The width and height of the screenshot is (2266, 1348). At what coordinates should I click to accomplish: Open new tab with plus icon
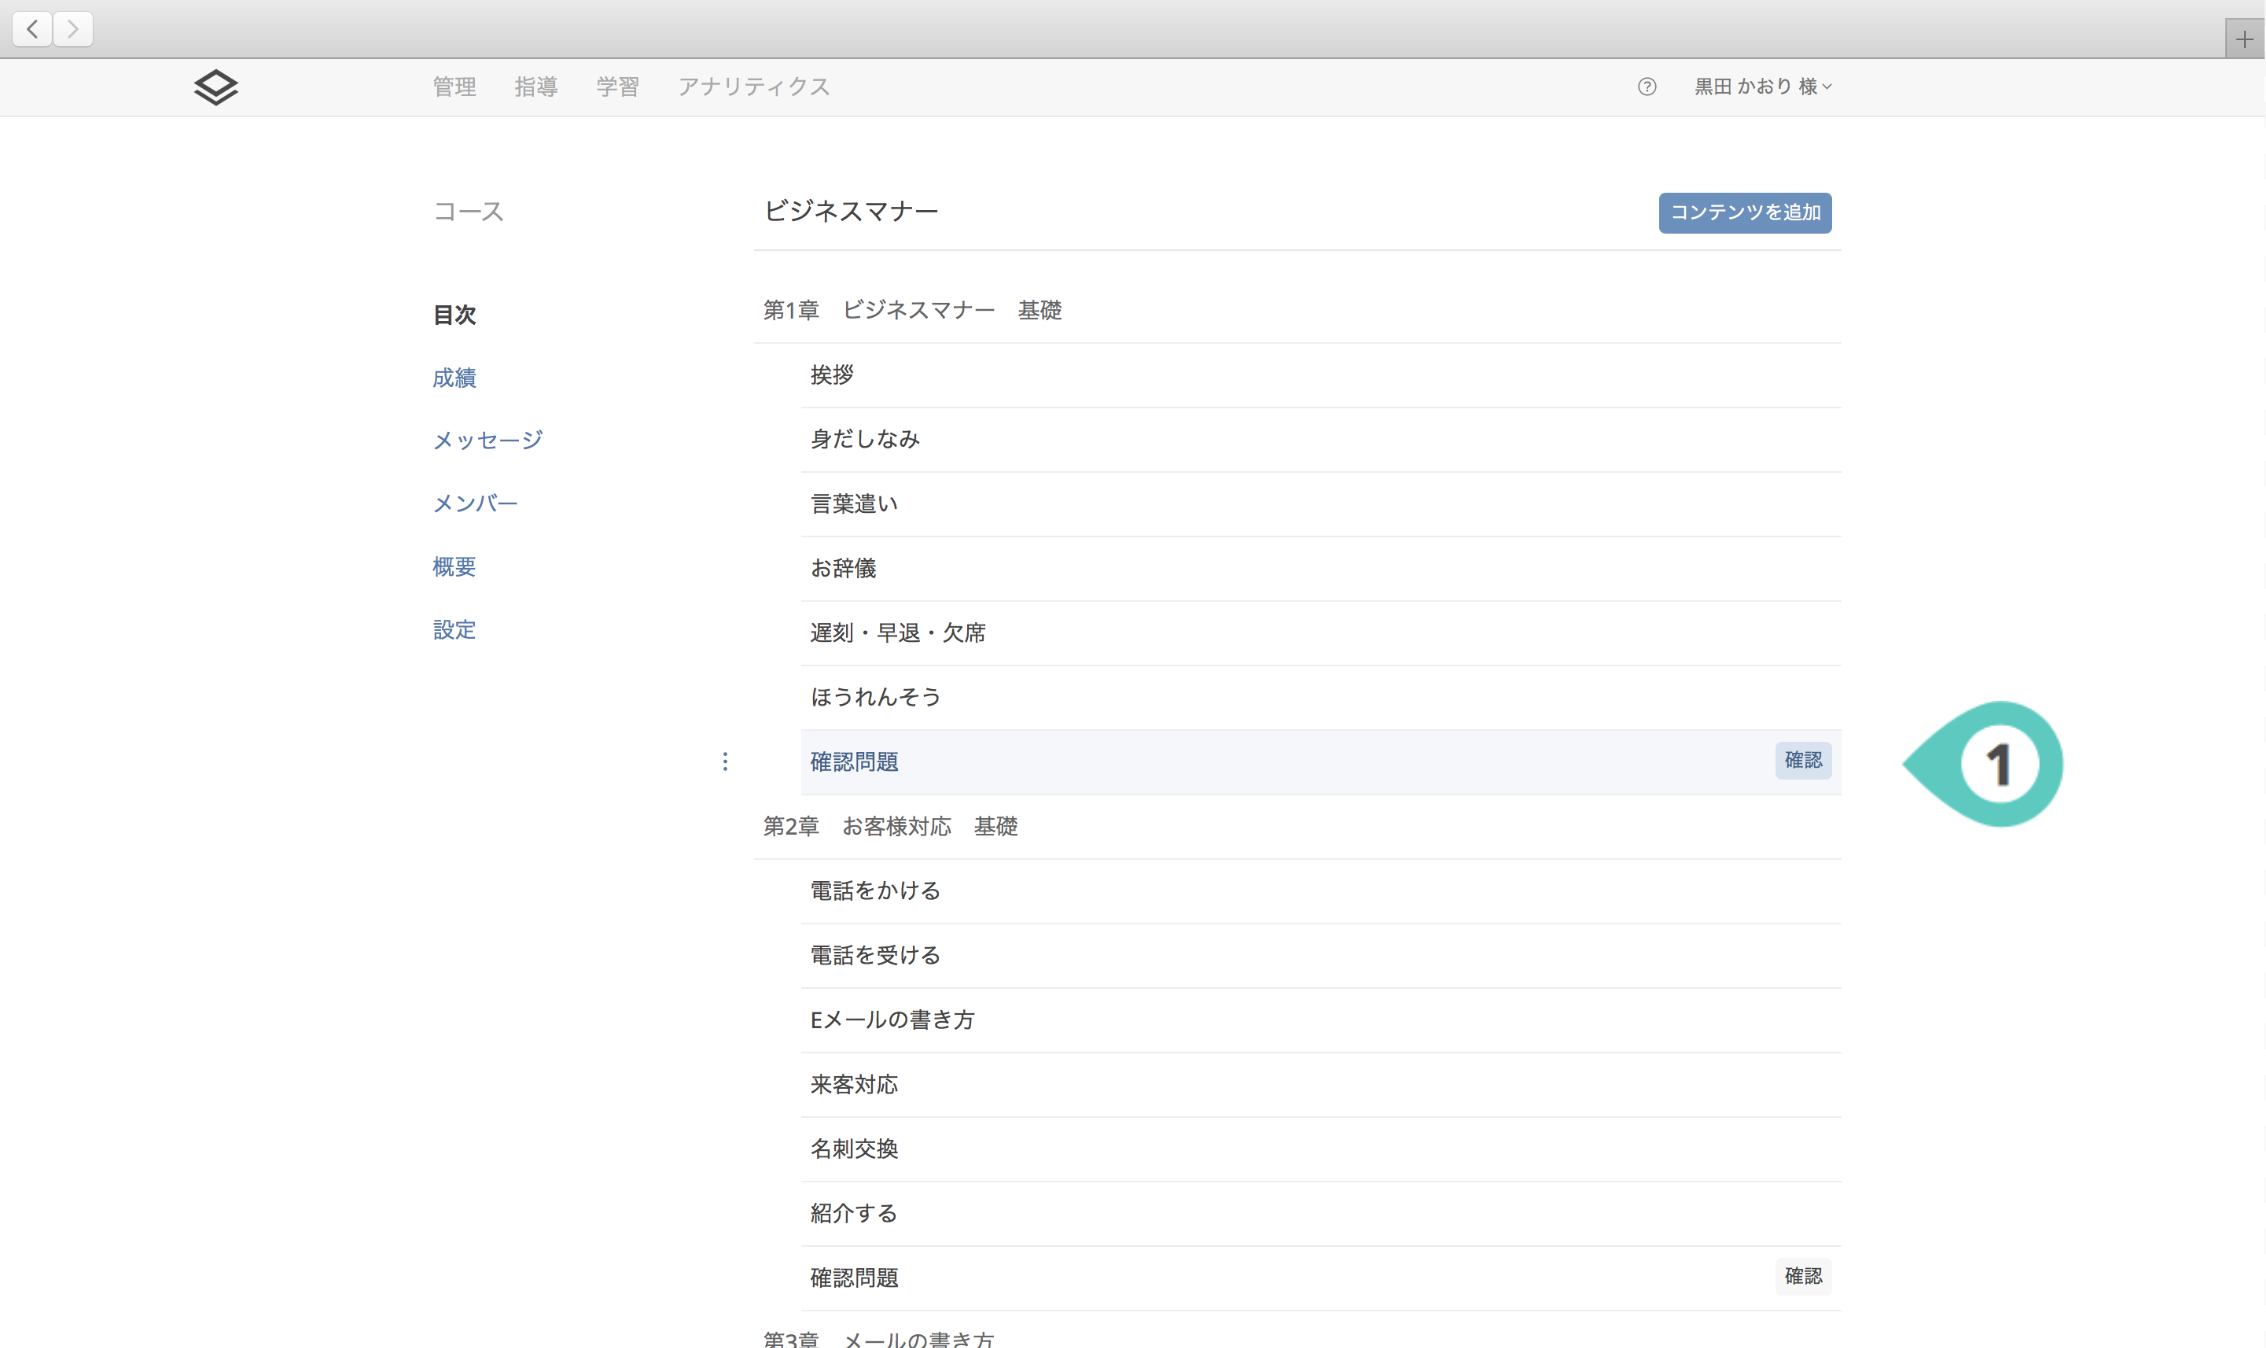[2244, 40]
